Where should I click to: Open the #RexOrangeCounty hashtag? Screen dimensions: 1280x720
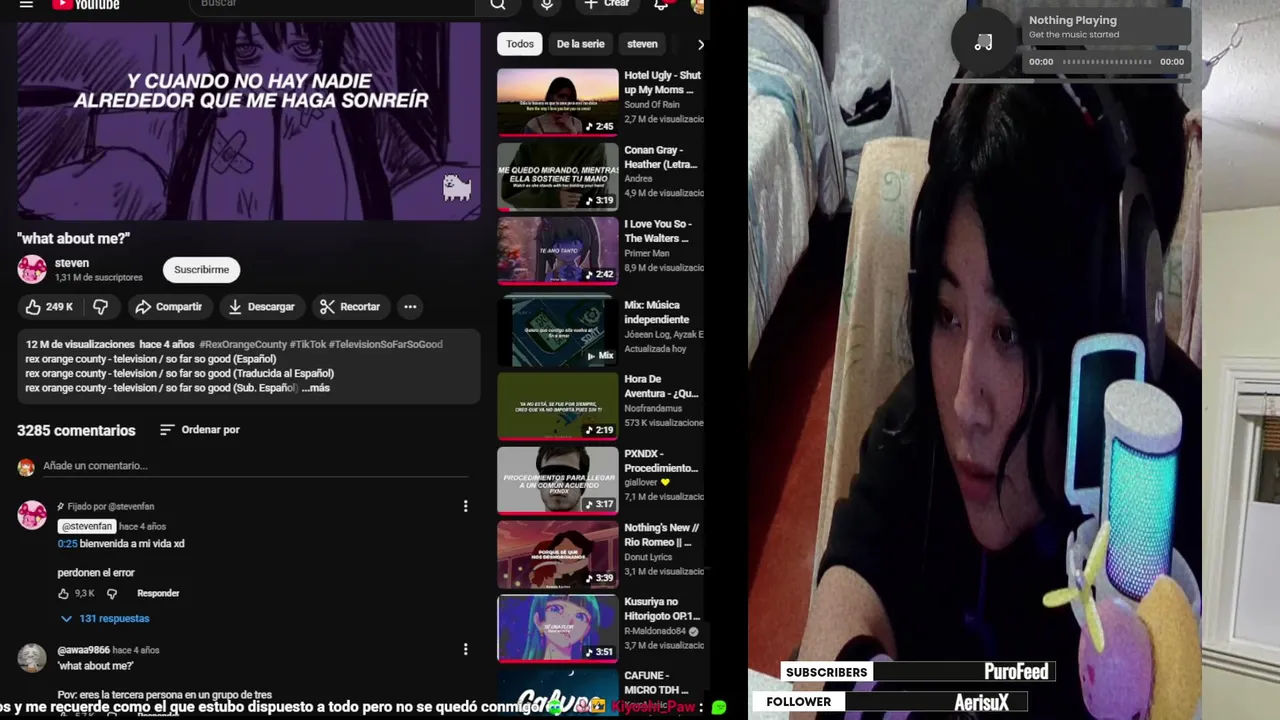tap(242, 344)
